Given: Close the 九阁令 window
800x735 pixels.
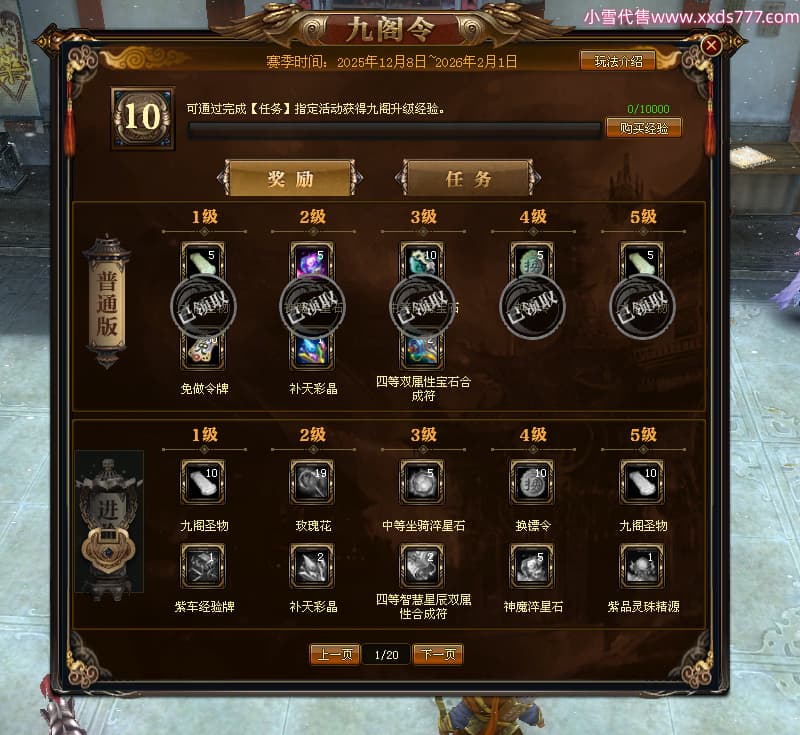Looking at the screenshot, I should 711,46.
